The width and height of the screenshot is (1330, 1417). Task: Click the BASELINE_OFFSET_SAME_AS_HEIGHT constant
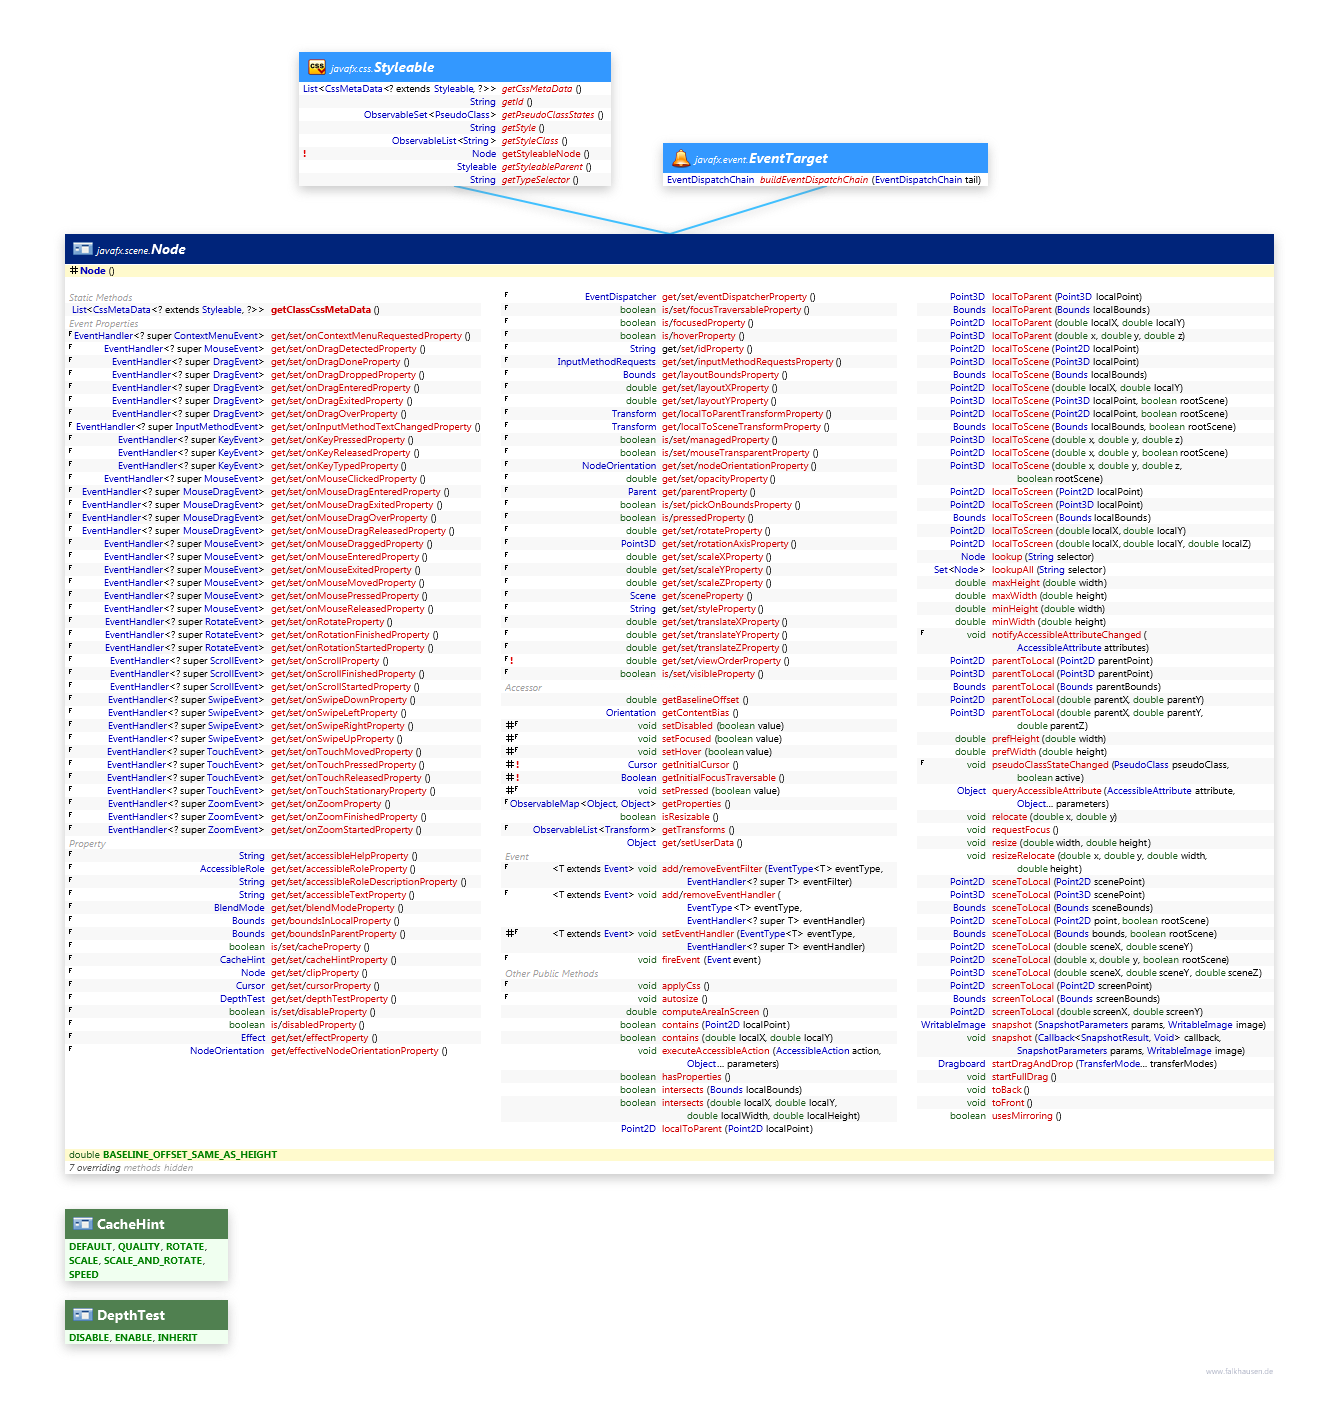[189, 1155]
